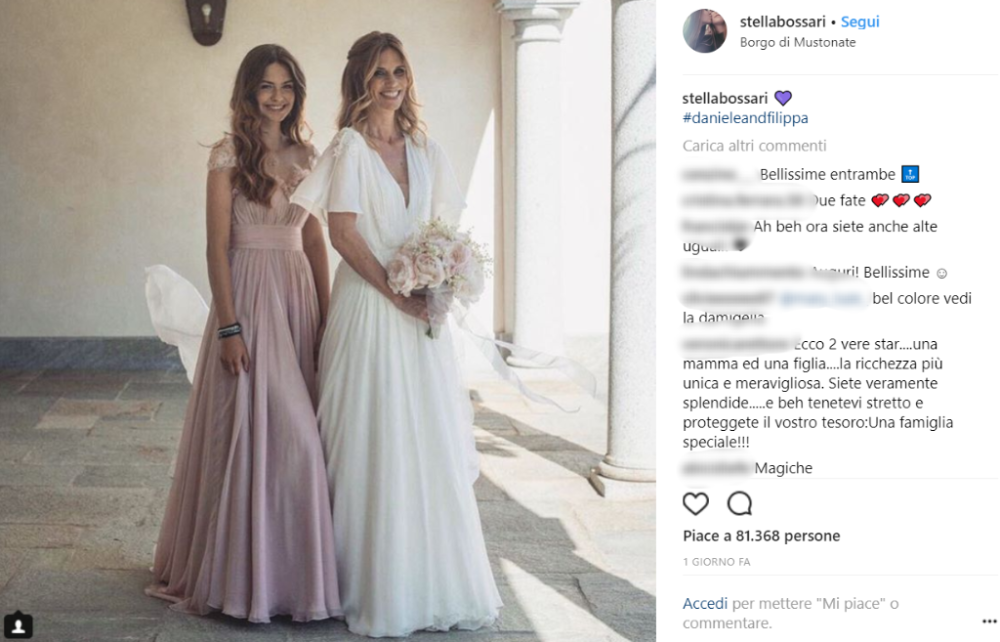Viewport: 1000px width, 642px height.
Task: Load more comments with Carica altri commenti
Action: [x=754, y=146]
